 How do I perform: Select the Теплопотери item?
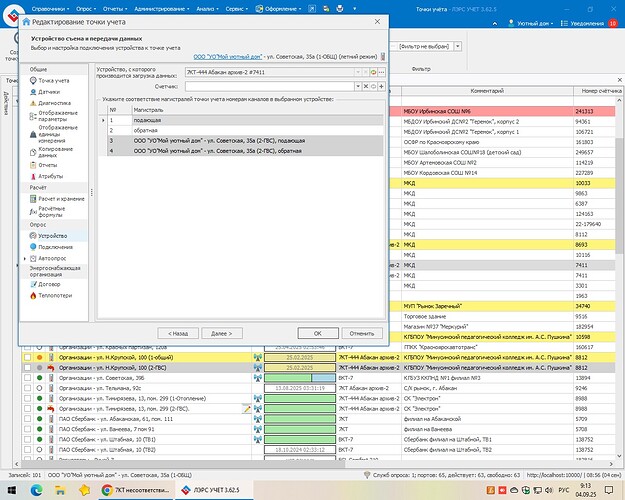[x=56, y=295]
